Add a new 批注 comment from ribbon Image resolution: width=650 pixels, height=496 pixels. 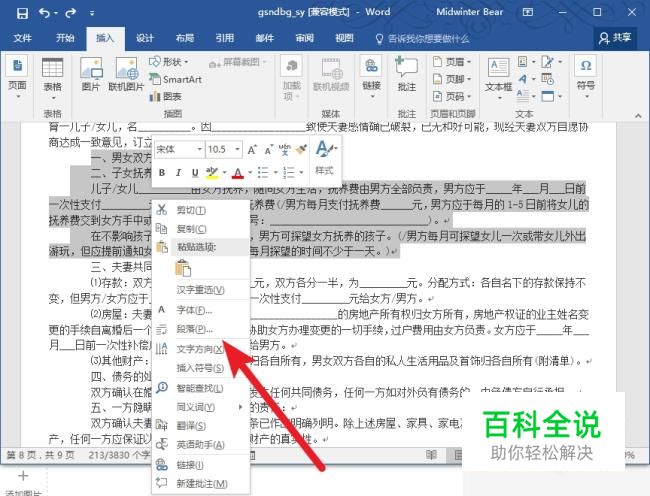[x=407, y=75]
